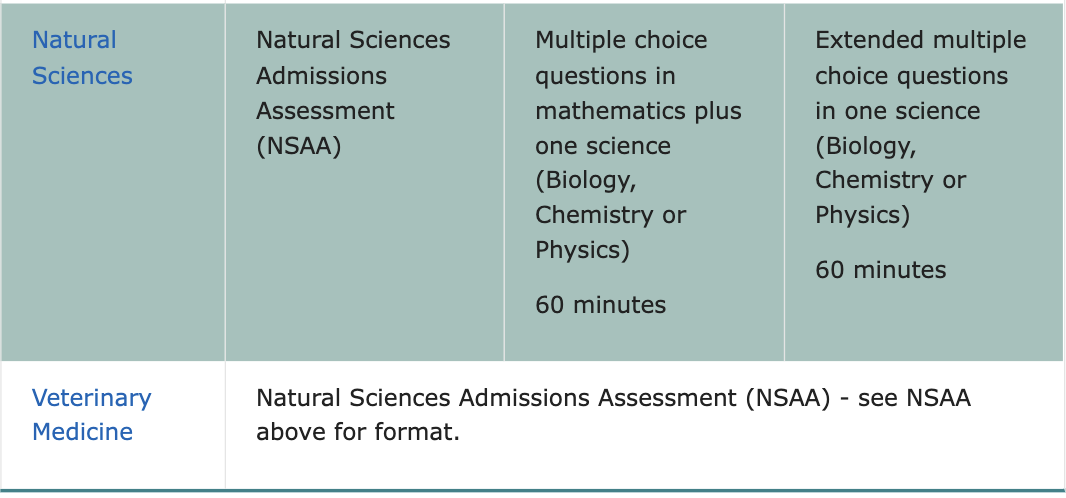Click 'Multiple choice' at top of third column

click(x=621, y=40)
